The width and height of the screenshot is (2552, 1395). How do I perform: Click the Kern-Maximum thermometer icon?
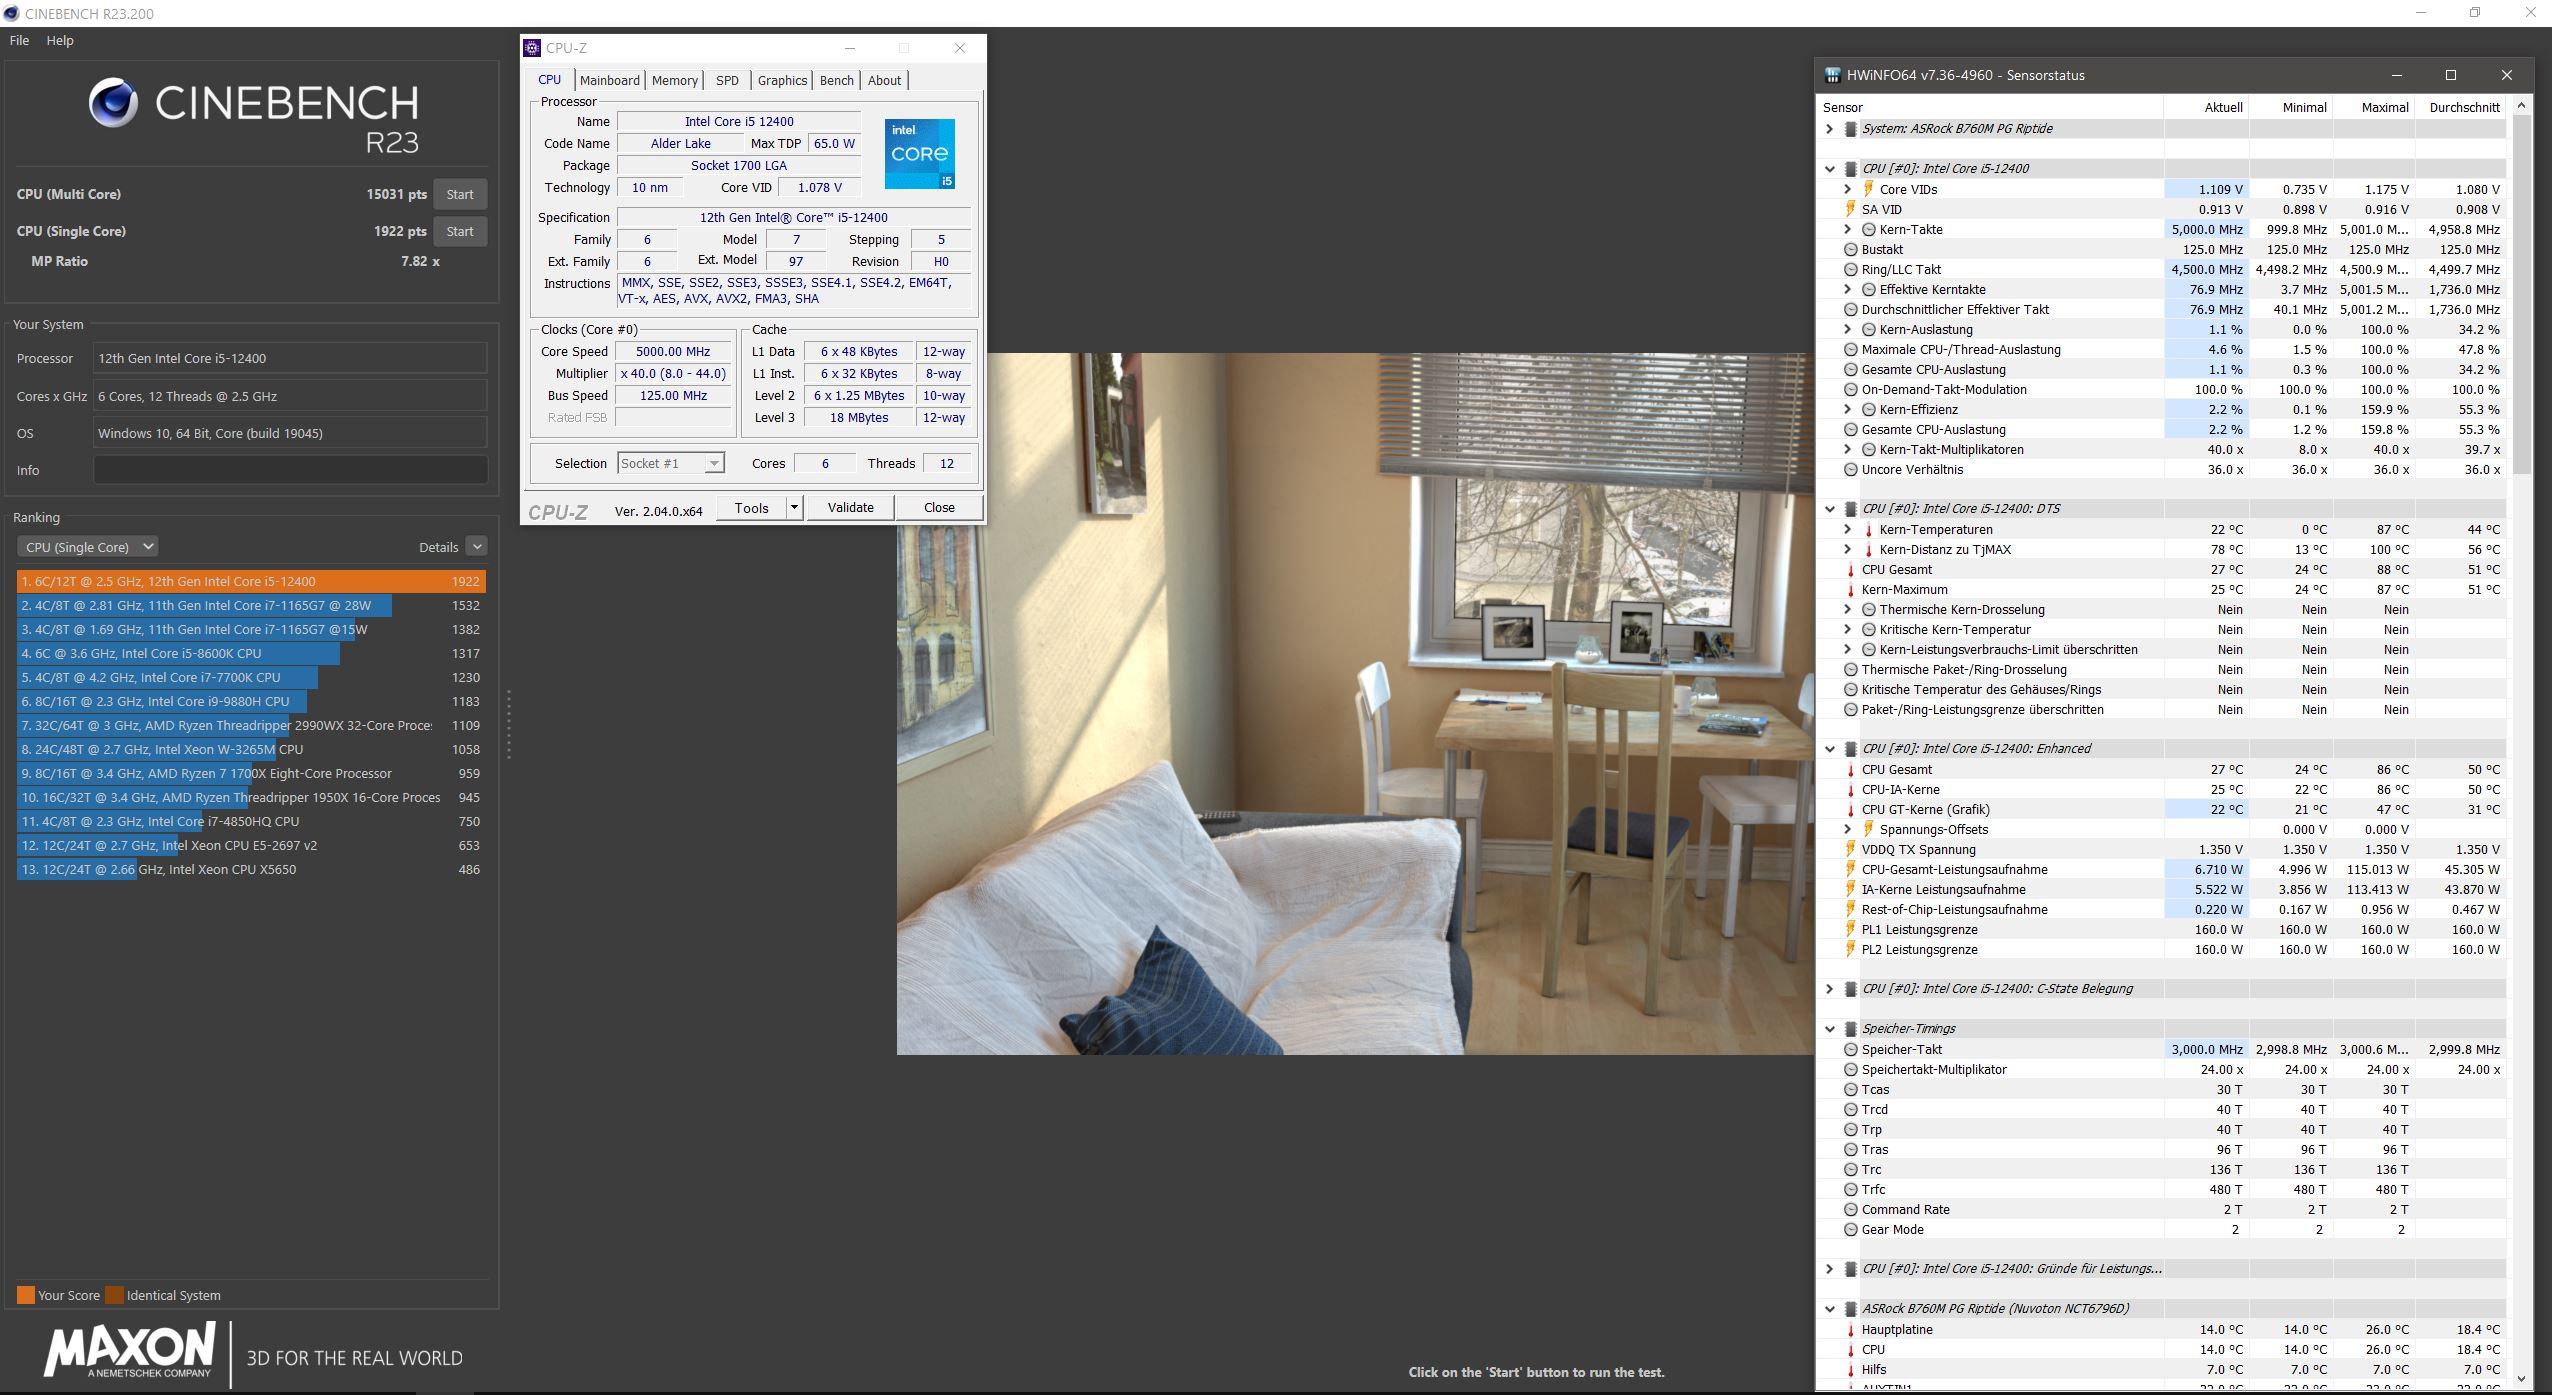pyautogui.click(x=1850, y=589)
